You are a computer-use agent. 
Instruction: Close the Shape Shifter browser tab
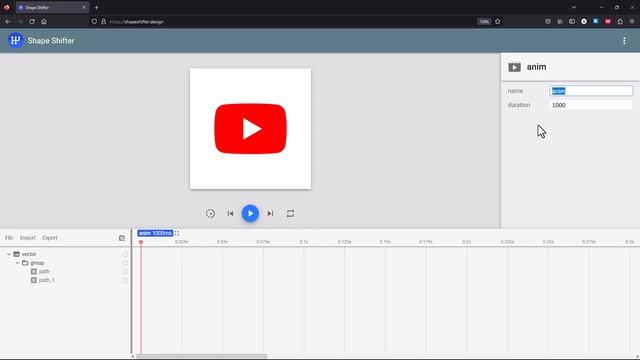[x=84, y=7]
